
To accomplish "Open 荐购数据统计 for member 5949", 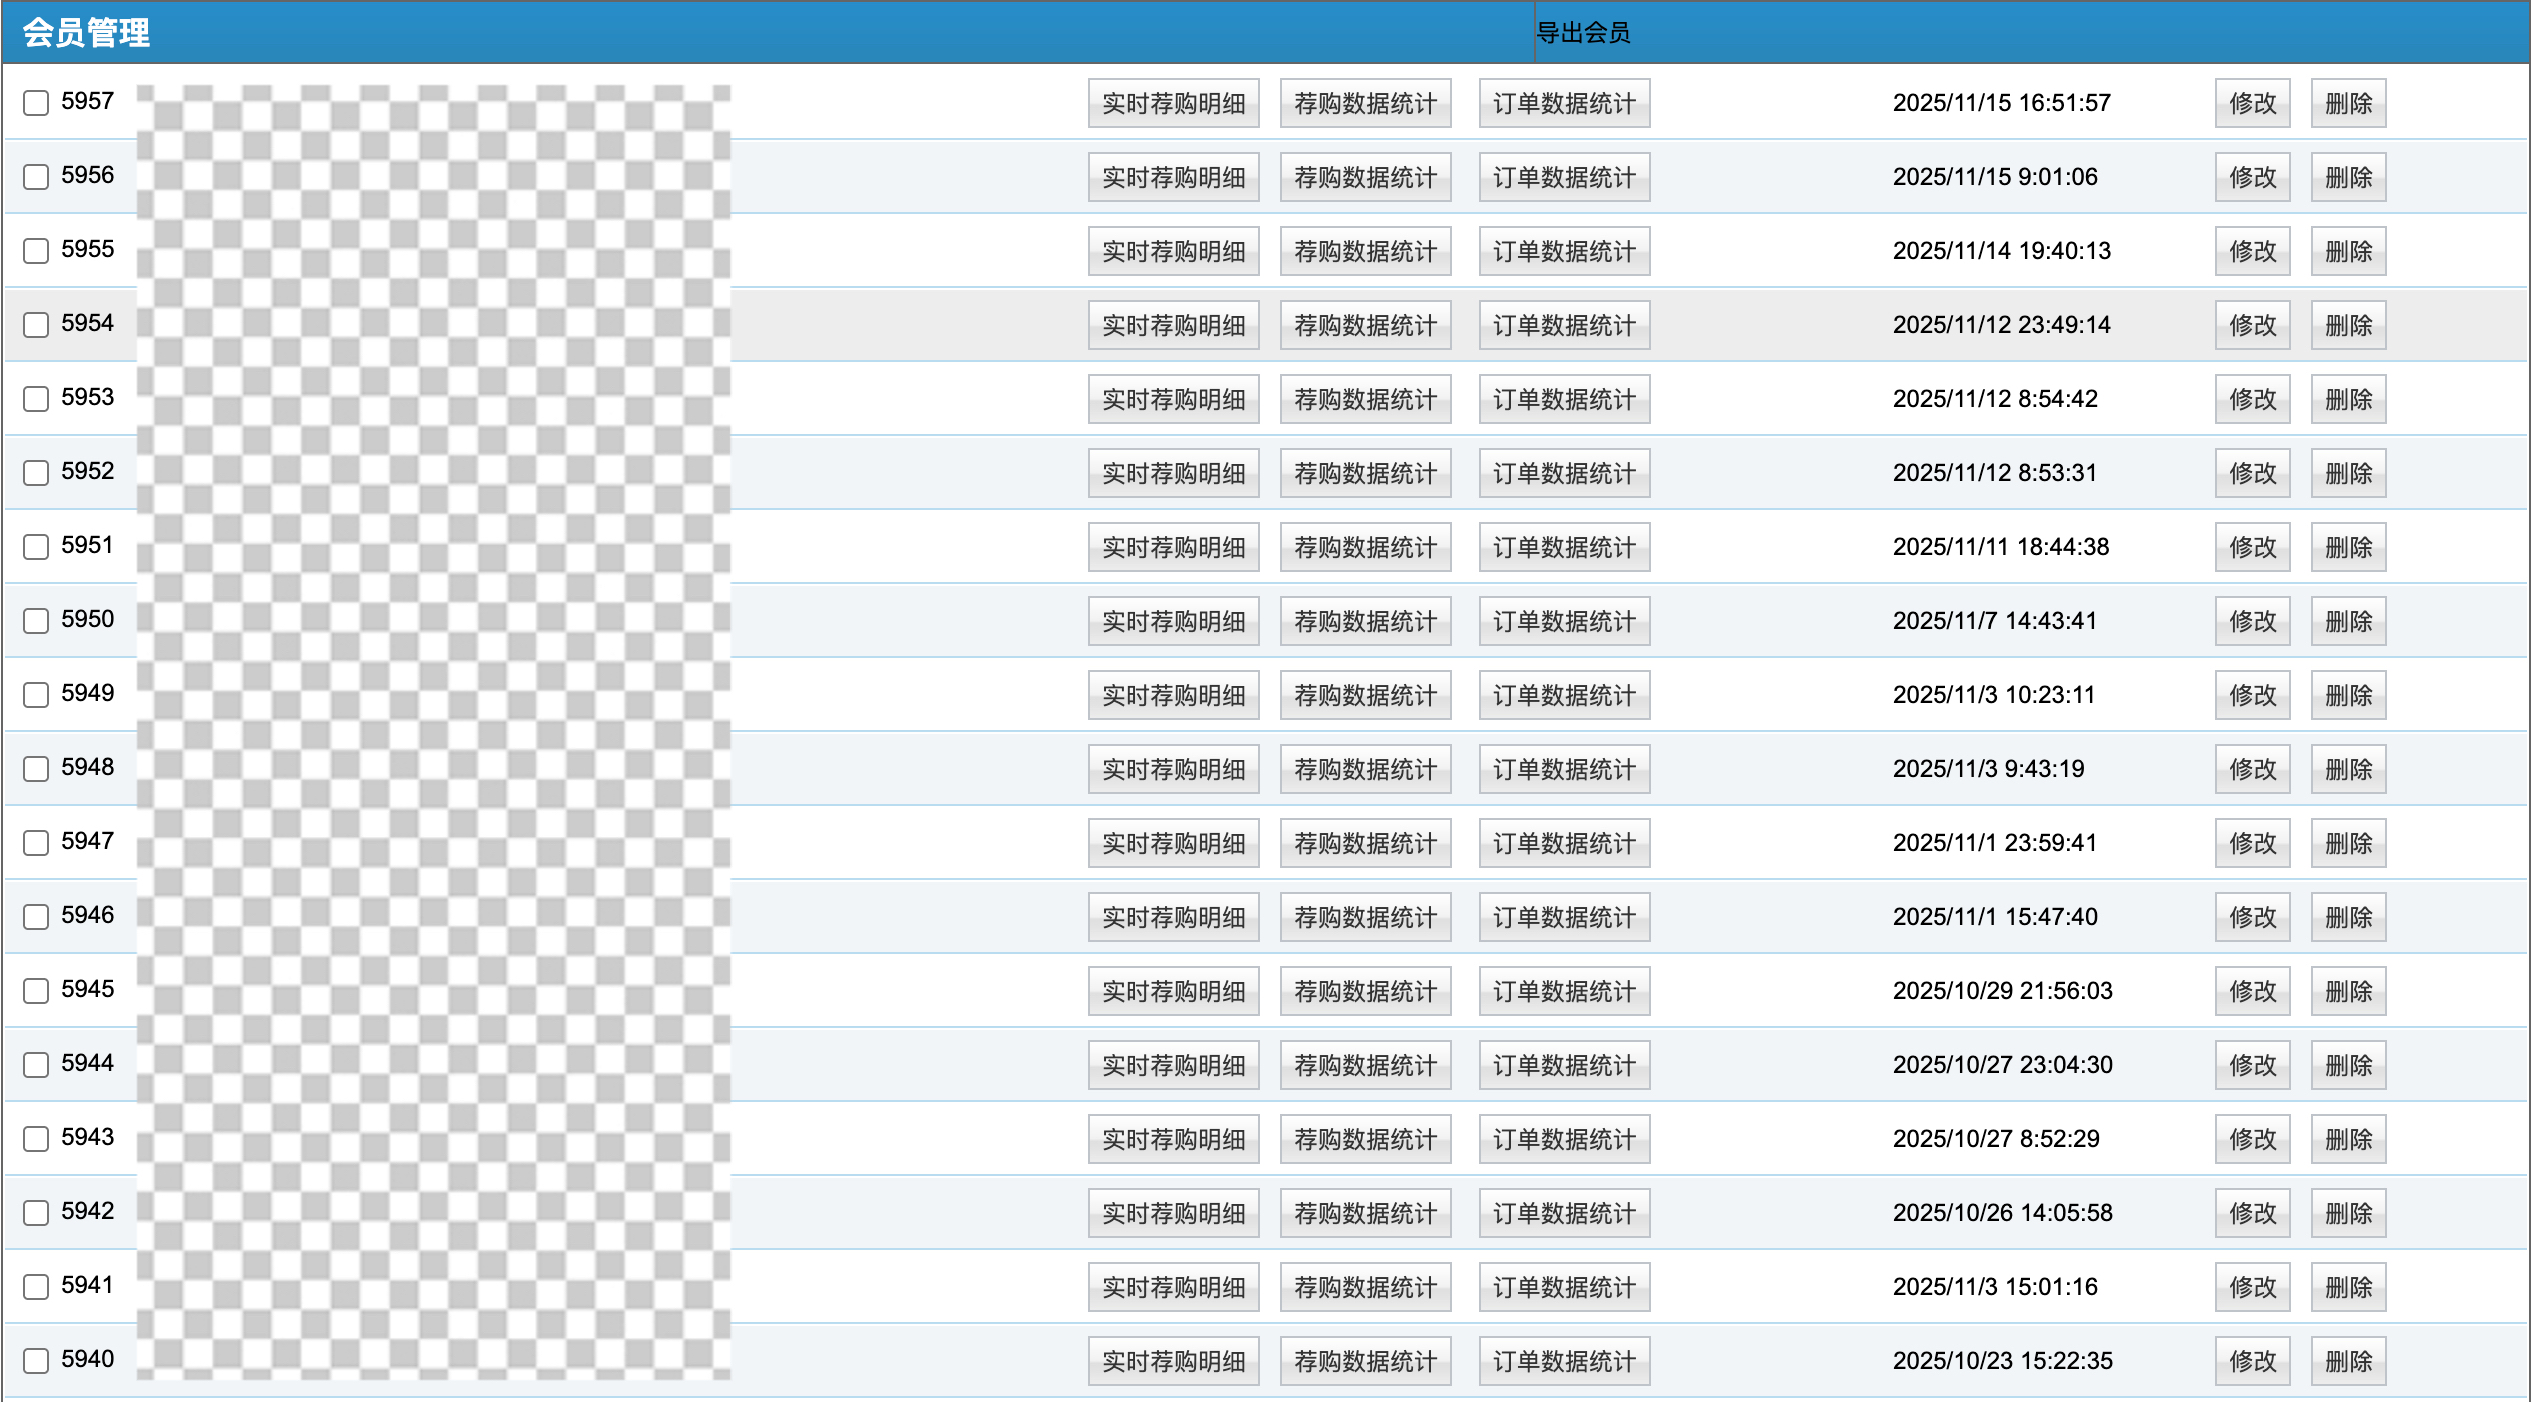I will point(1365,695).
